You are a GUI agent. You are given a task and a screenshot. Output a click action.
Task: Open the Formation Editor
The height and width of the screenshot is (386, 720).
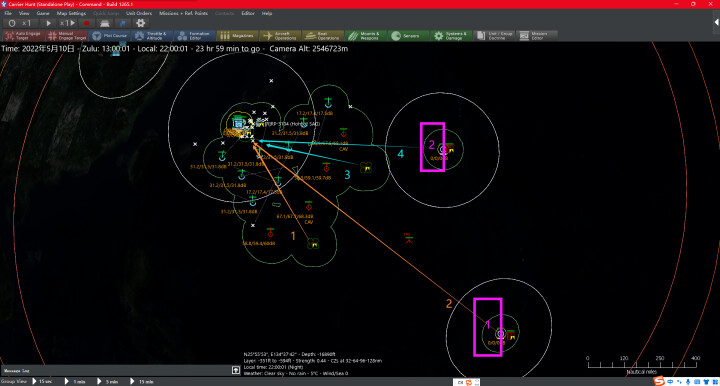[195, 36]
